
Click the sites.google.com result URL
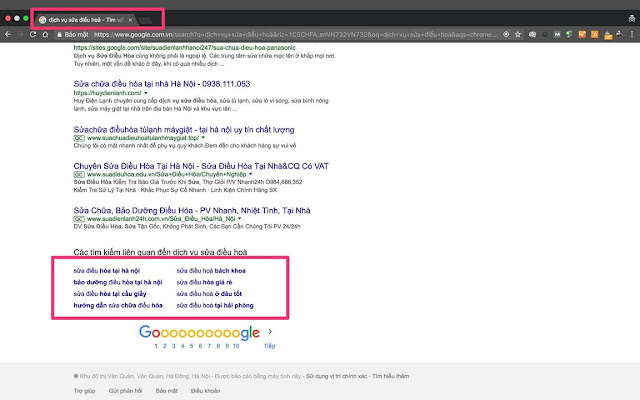pos(184,48)
